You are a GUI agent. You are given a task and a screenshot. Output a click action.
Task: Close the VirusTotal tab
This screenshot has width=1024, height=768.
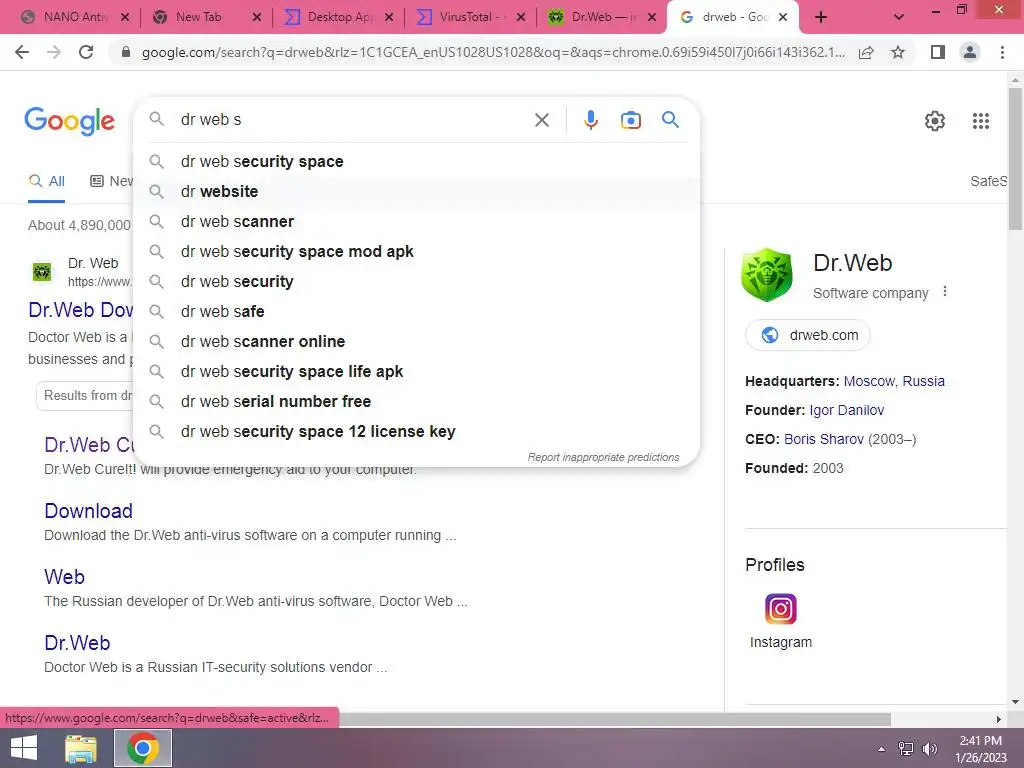(520, 18)
